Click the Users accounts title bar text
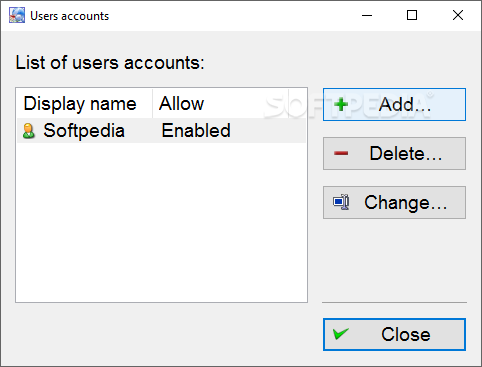Screen dimensions: 482x367 pos(70,16)
